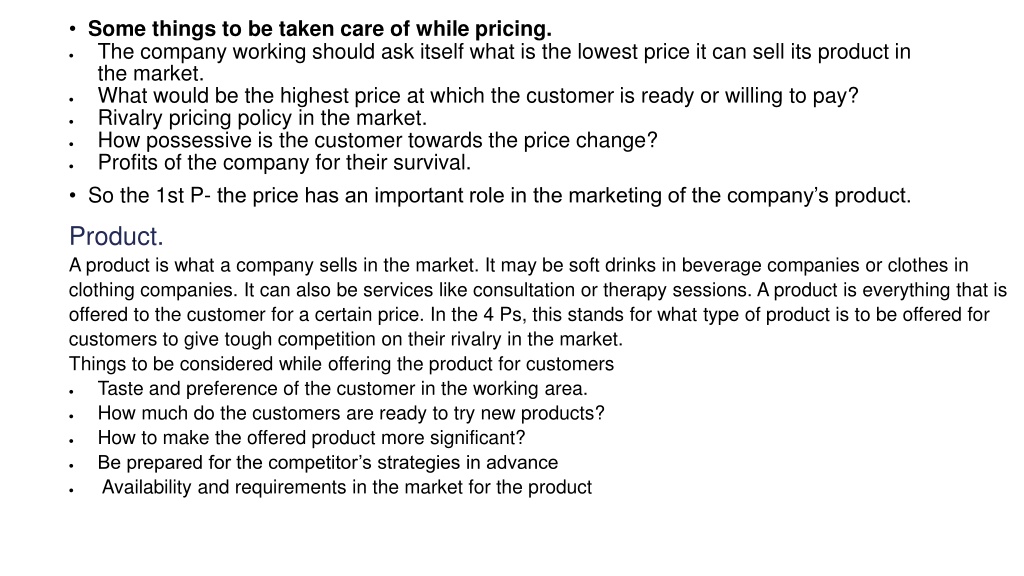Click the '1st P- the price' summary sentence
Screen dimensions: 1024x576
tap(499, 196)
